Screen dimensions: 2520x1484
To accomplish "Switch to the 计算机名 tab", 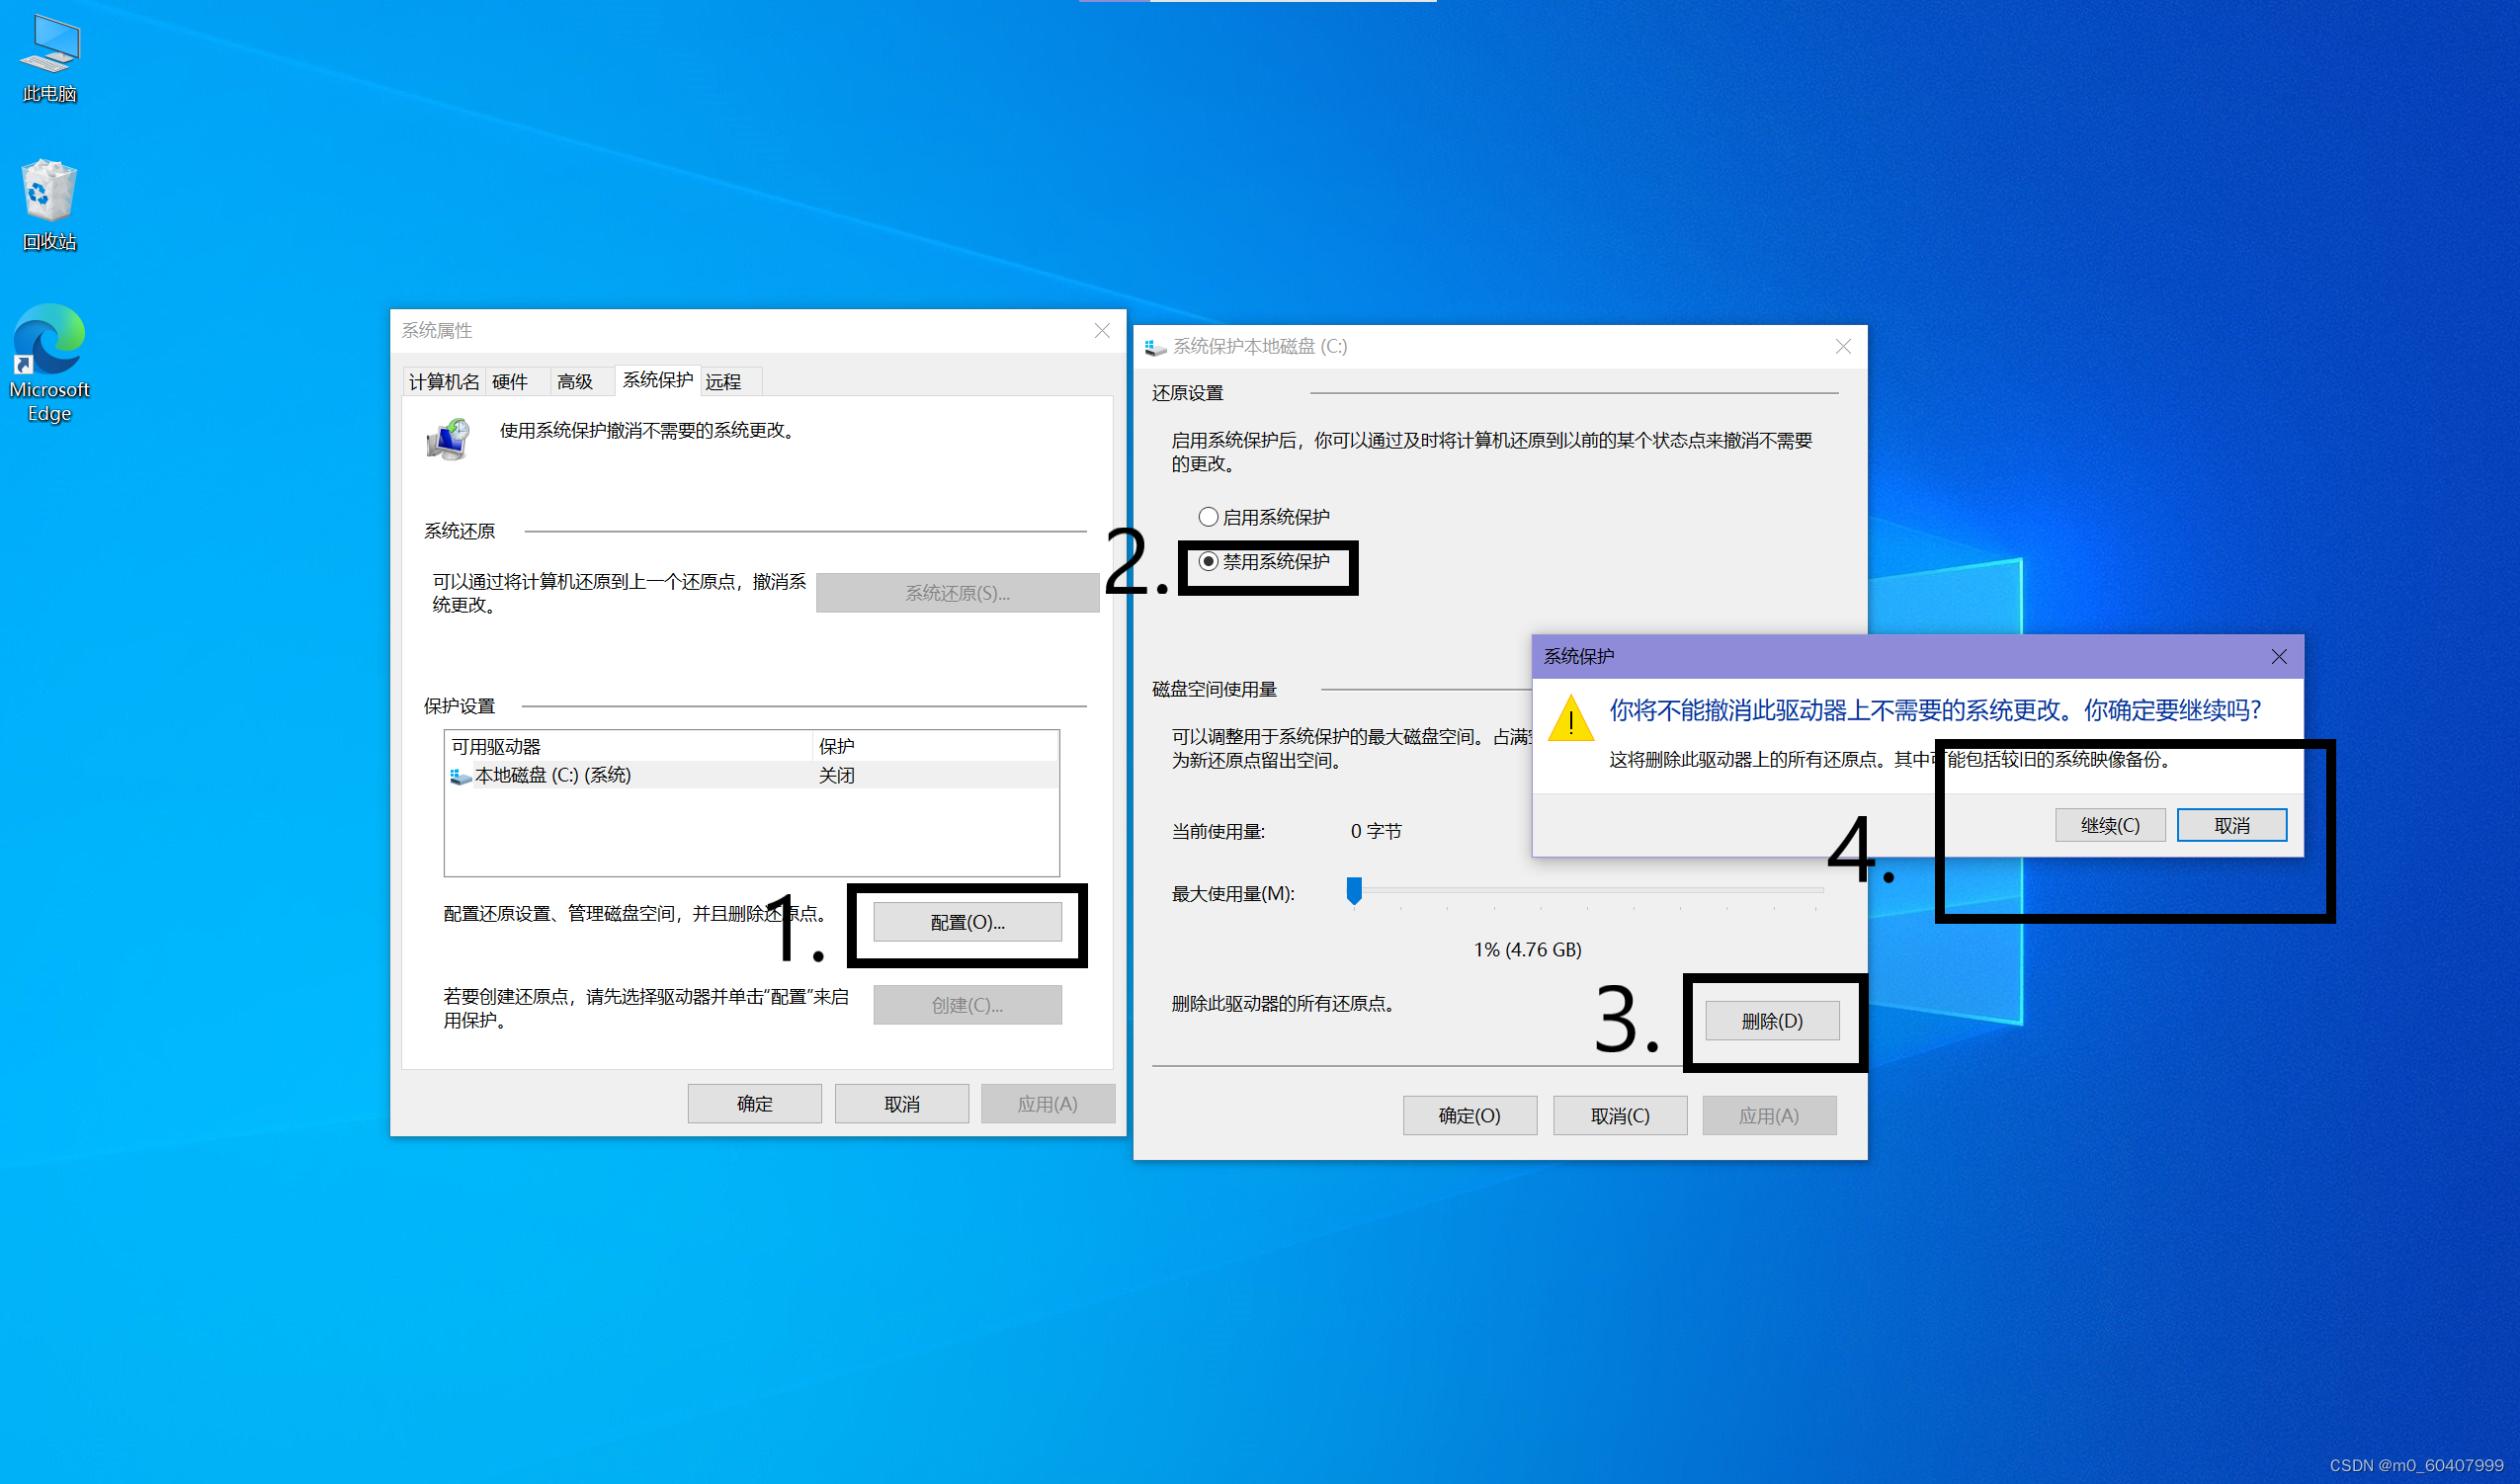I will pyautogui.click(x=444, y=382).
